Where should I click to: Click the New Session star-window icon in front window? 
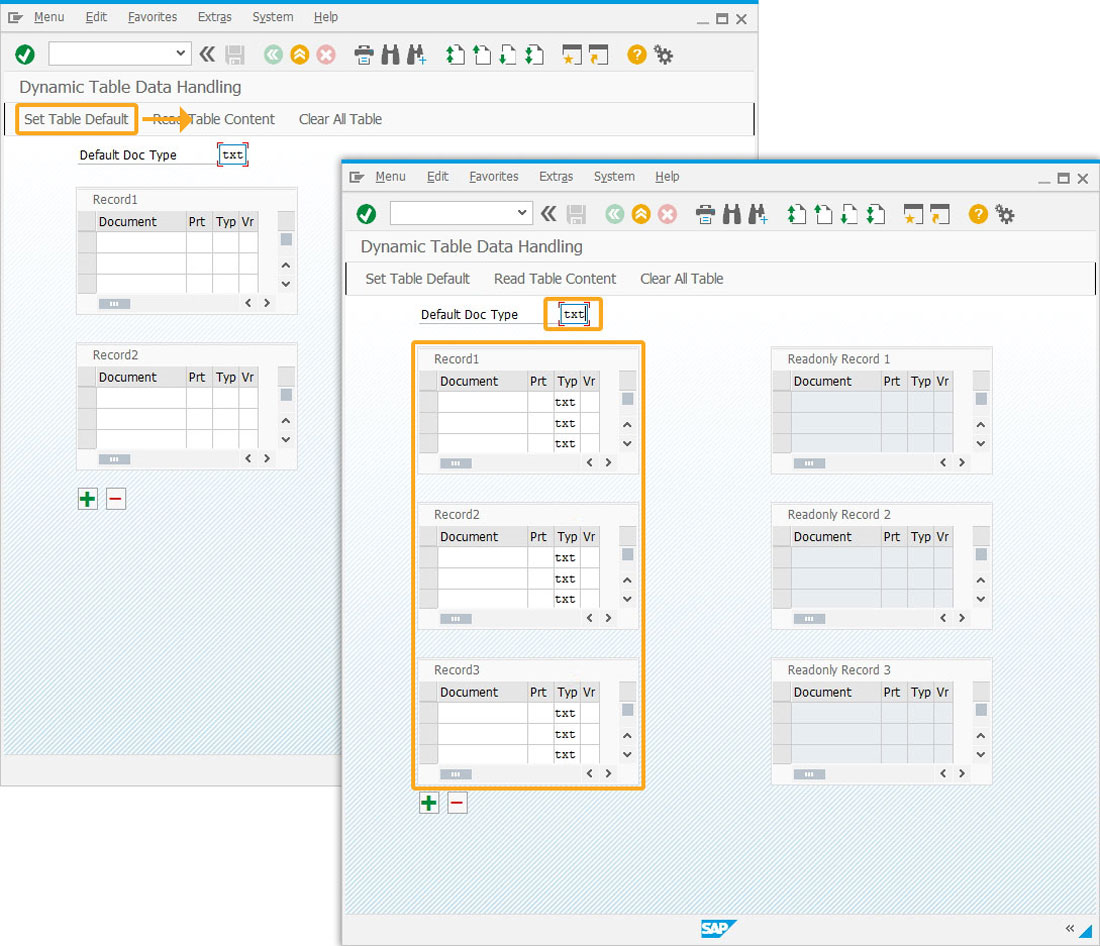point(913,214)
